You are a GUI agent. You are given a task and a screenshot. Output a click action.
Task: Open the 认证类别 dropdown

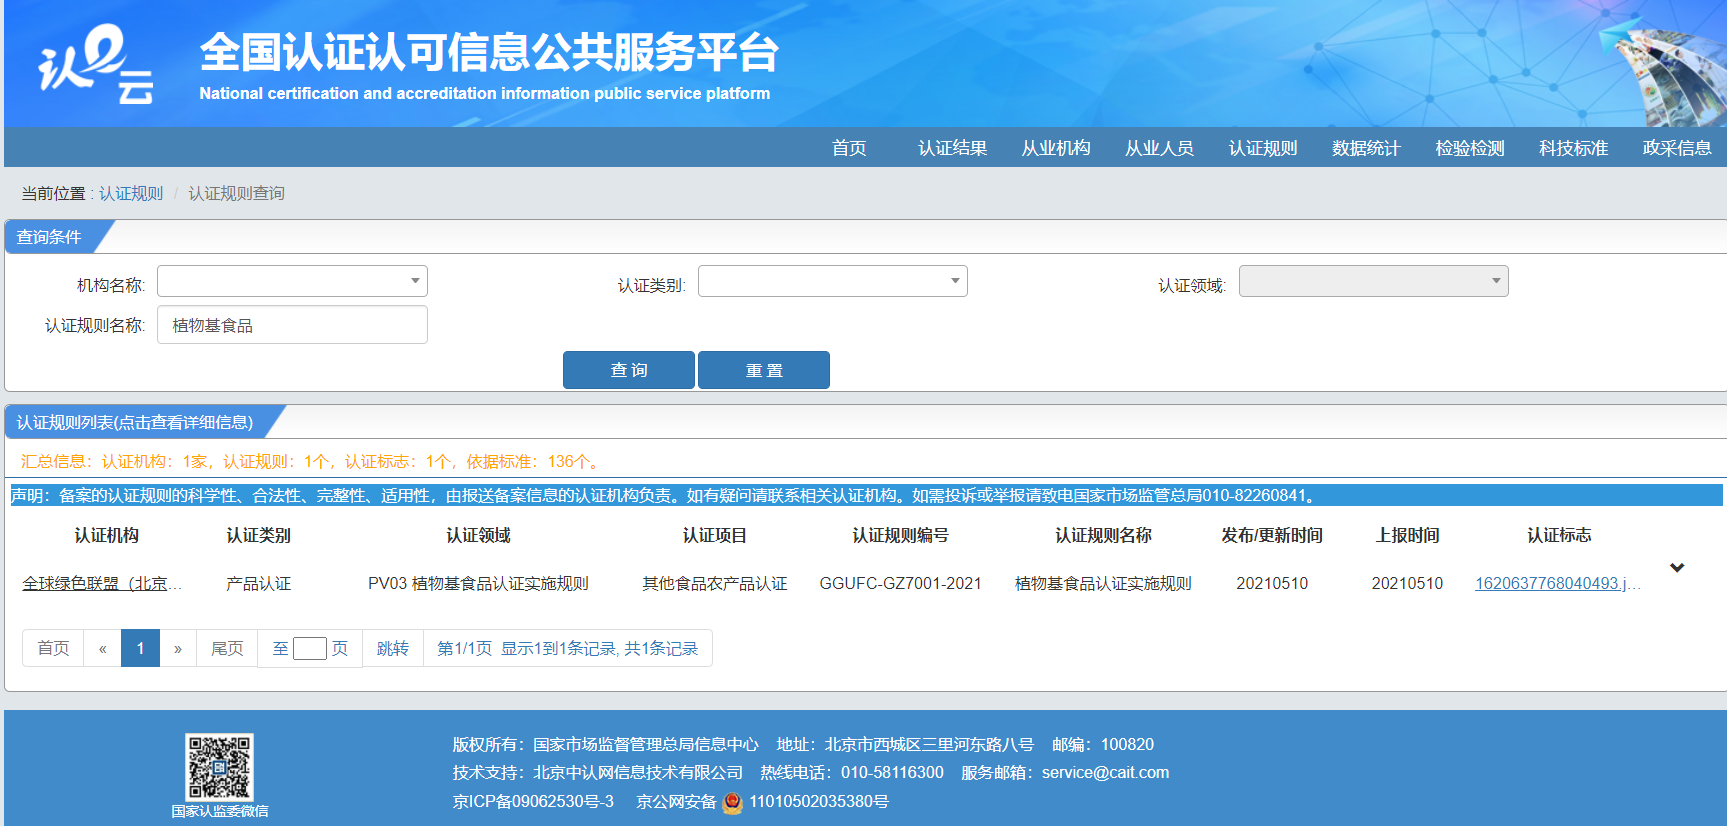[x=832, y=281]
